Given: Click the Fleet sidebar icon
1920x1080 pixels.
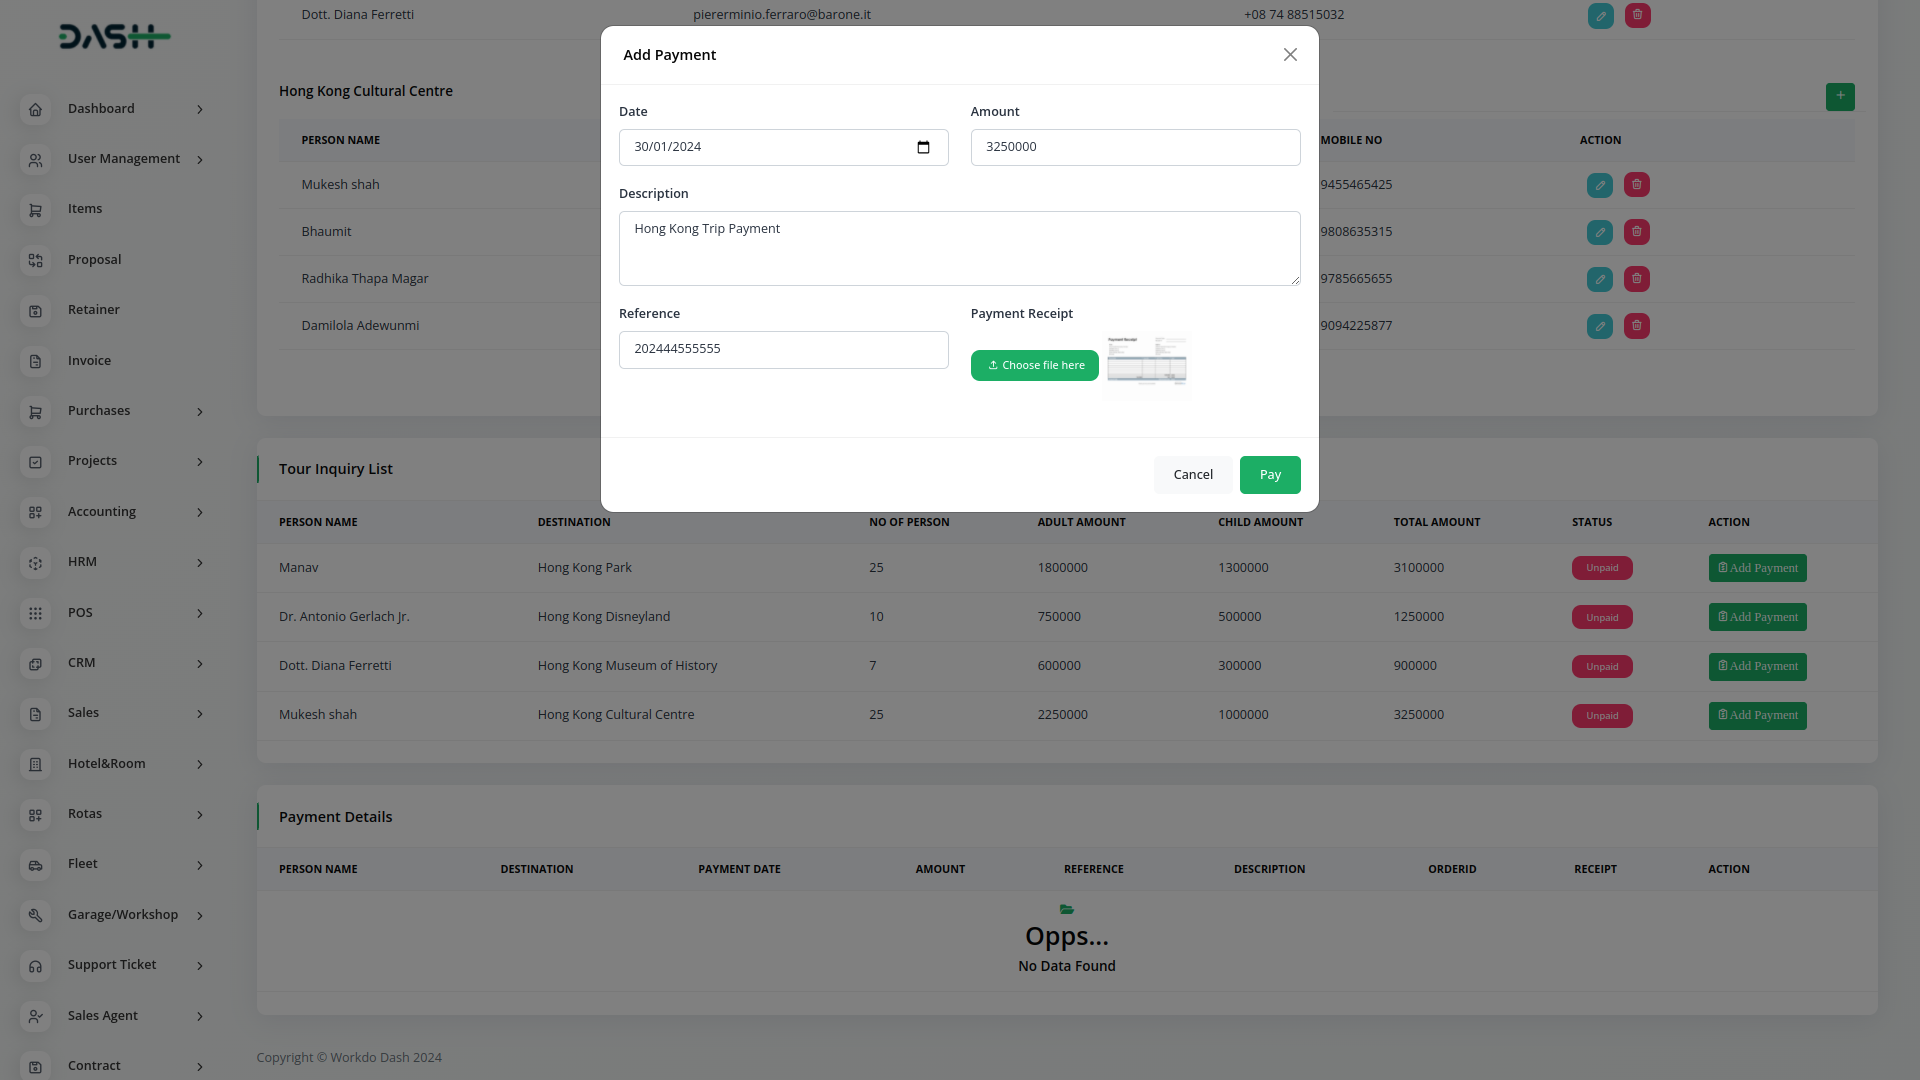Looking at the screenshot, I should [x=35, y=865].
